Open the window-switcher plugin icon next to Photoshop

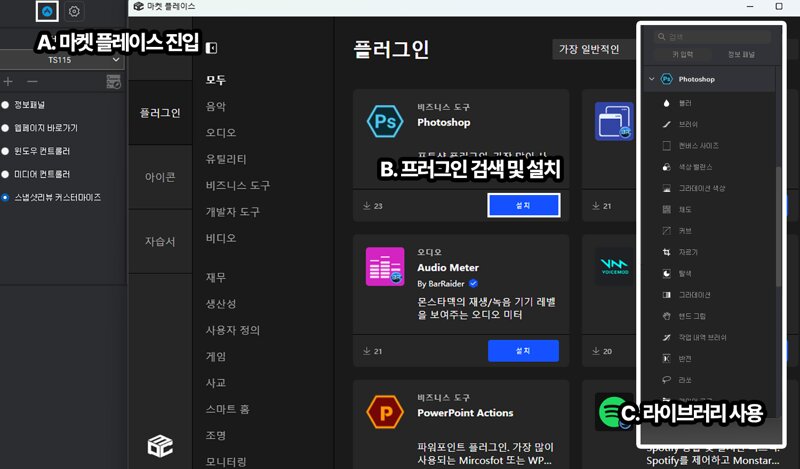(614, 121)
